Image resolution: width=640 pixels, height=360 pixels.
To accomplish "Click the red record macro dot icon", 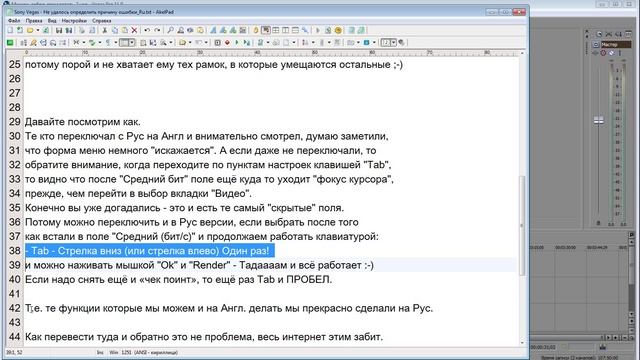I will pyautogui.click(x=227, y=42).
